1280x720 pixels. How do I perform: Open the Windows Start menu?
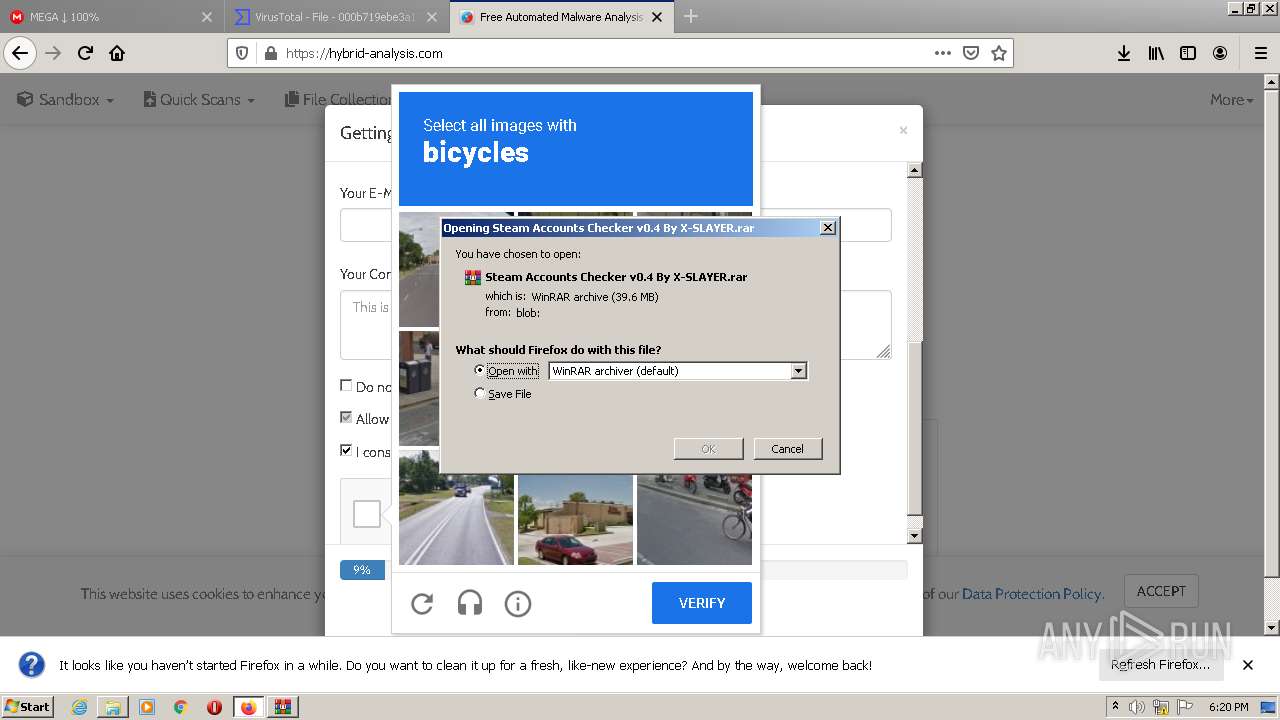click(x=28, y=707)
